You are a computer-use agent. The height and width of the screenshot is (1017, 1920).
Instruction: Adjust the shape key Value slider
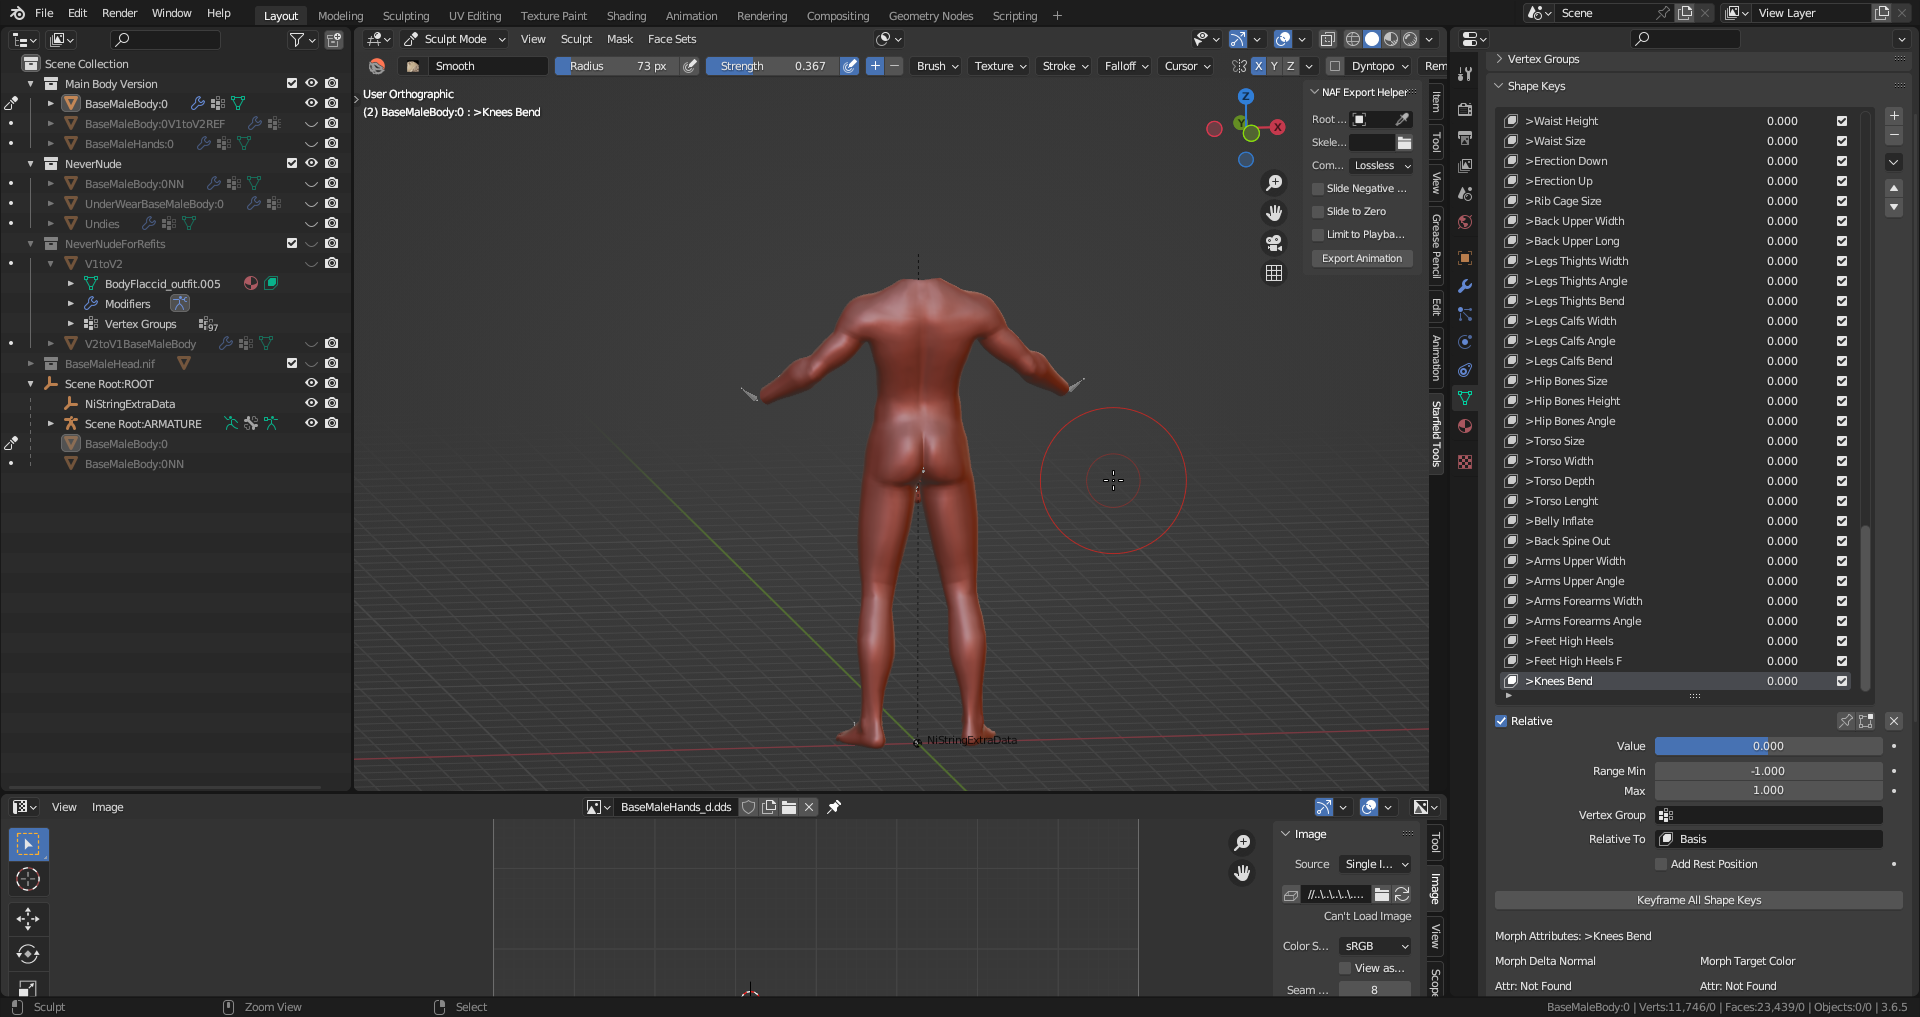1768,746
